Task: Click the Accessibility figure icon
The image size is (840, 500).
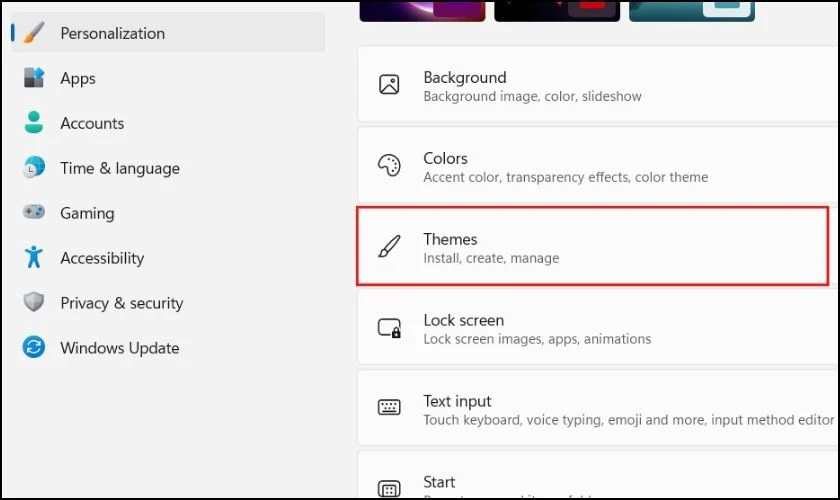Action: (34, 257)
